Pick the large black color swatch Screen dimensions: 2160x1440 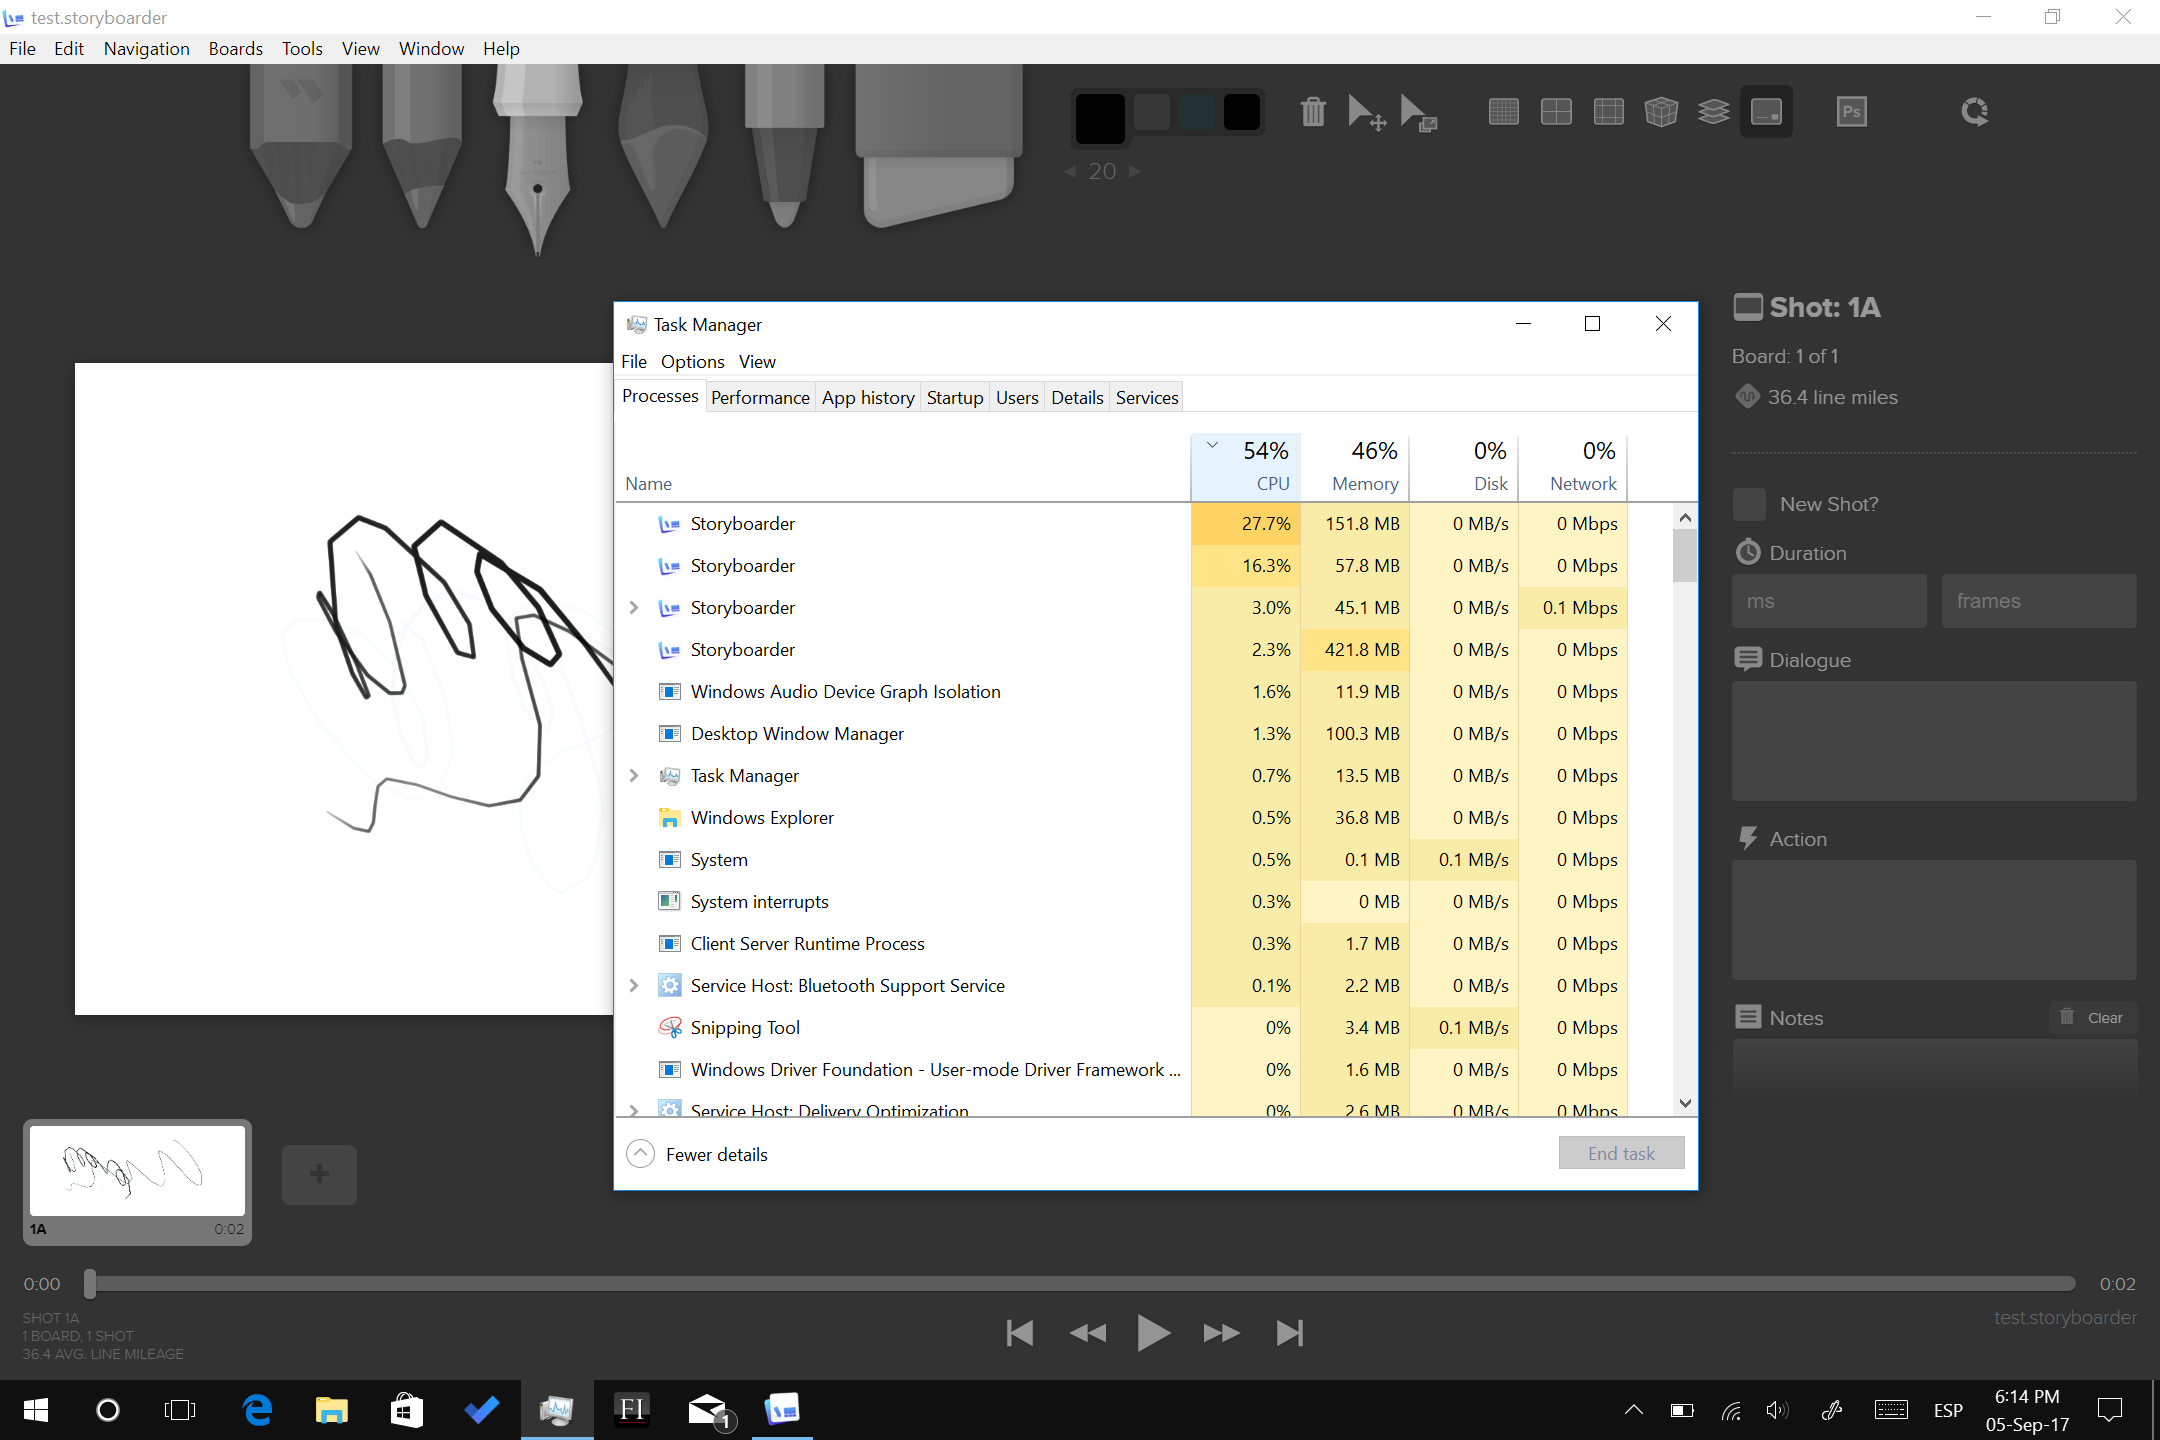click(1100, 119)
